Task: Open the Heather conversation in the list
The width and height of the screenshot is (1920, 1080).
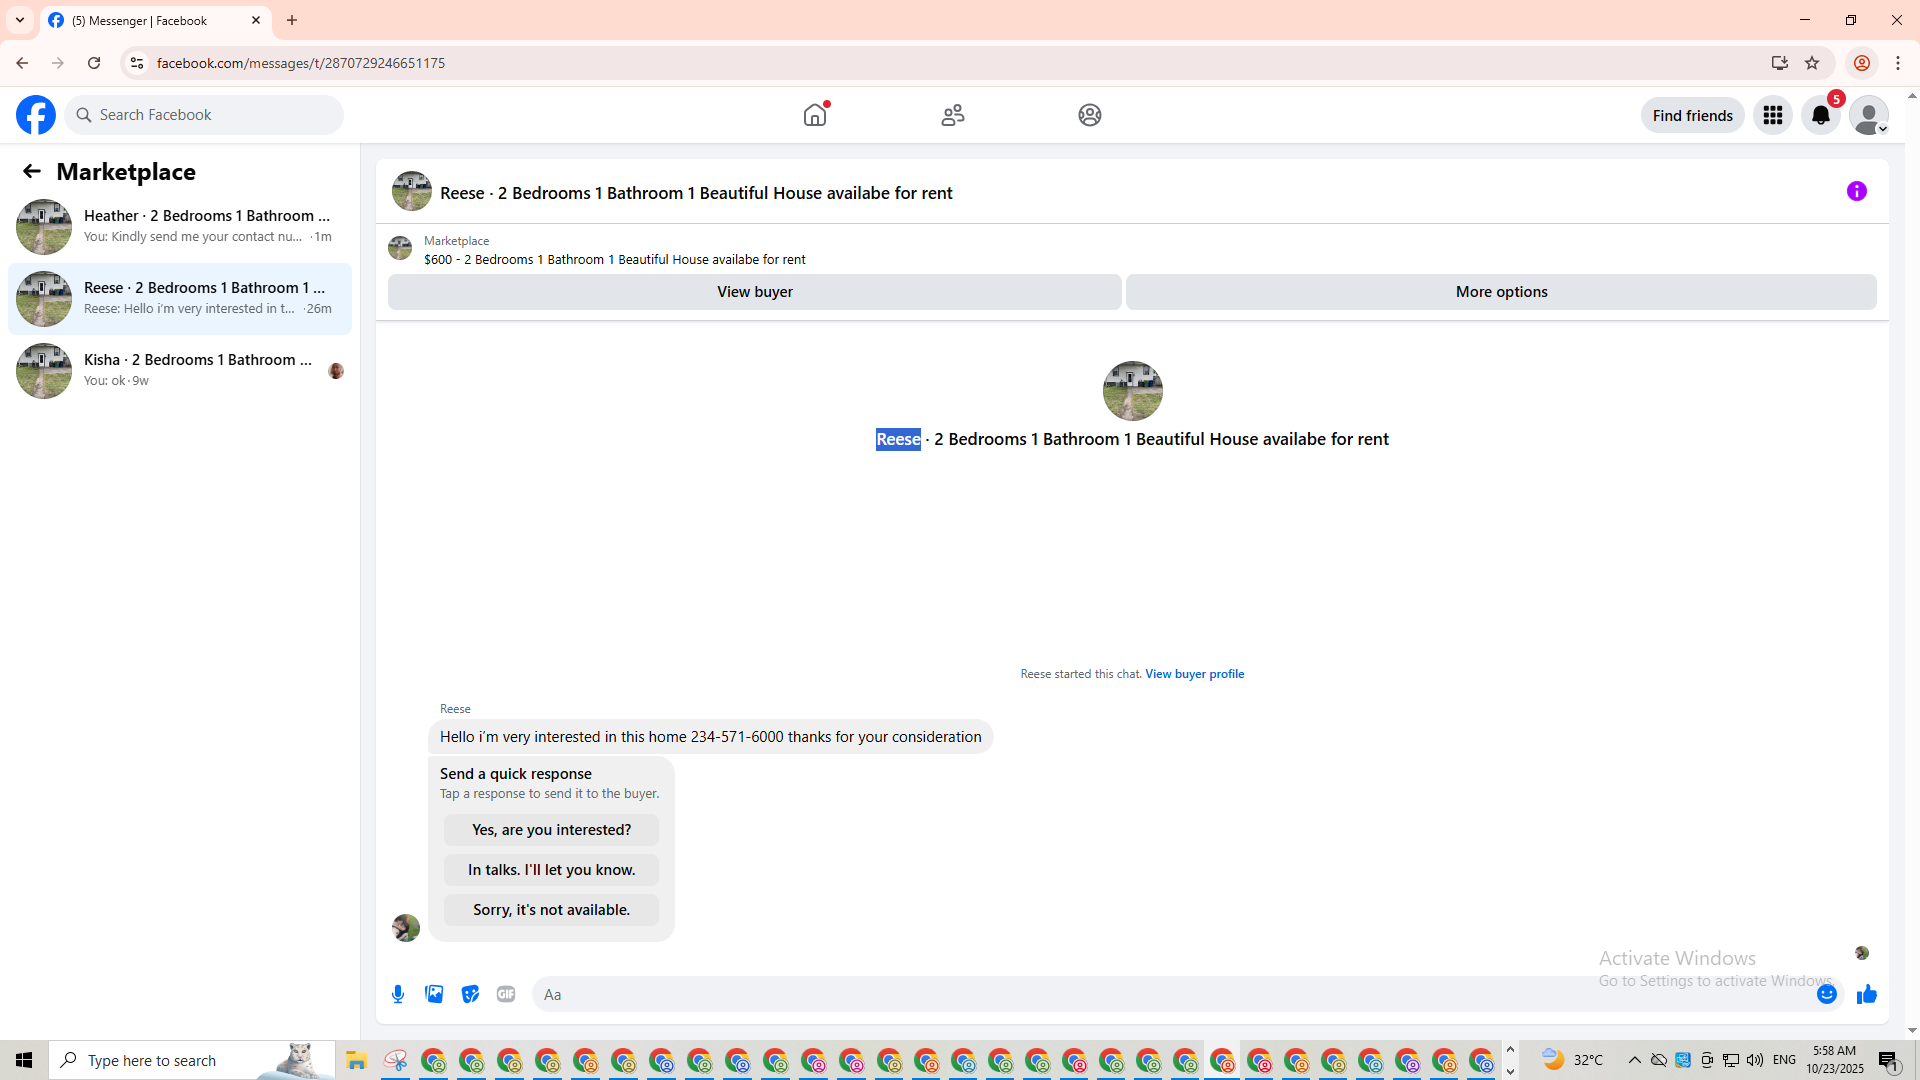Action: (x=180, y=226)
